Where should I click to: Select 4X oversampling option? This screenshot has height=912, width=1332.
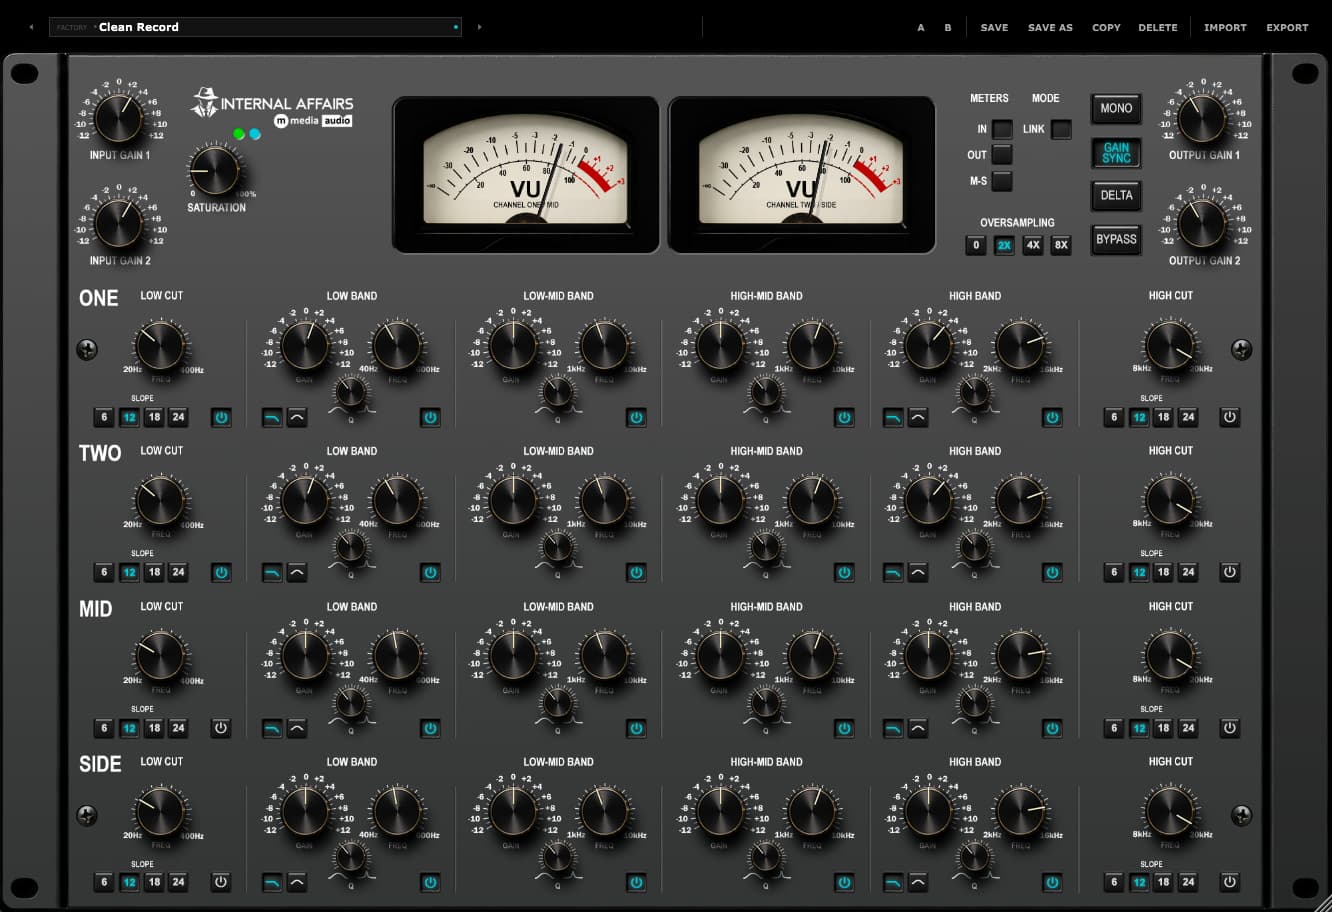pos(1032,245)
